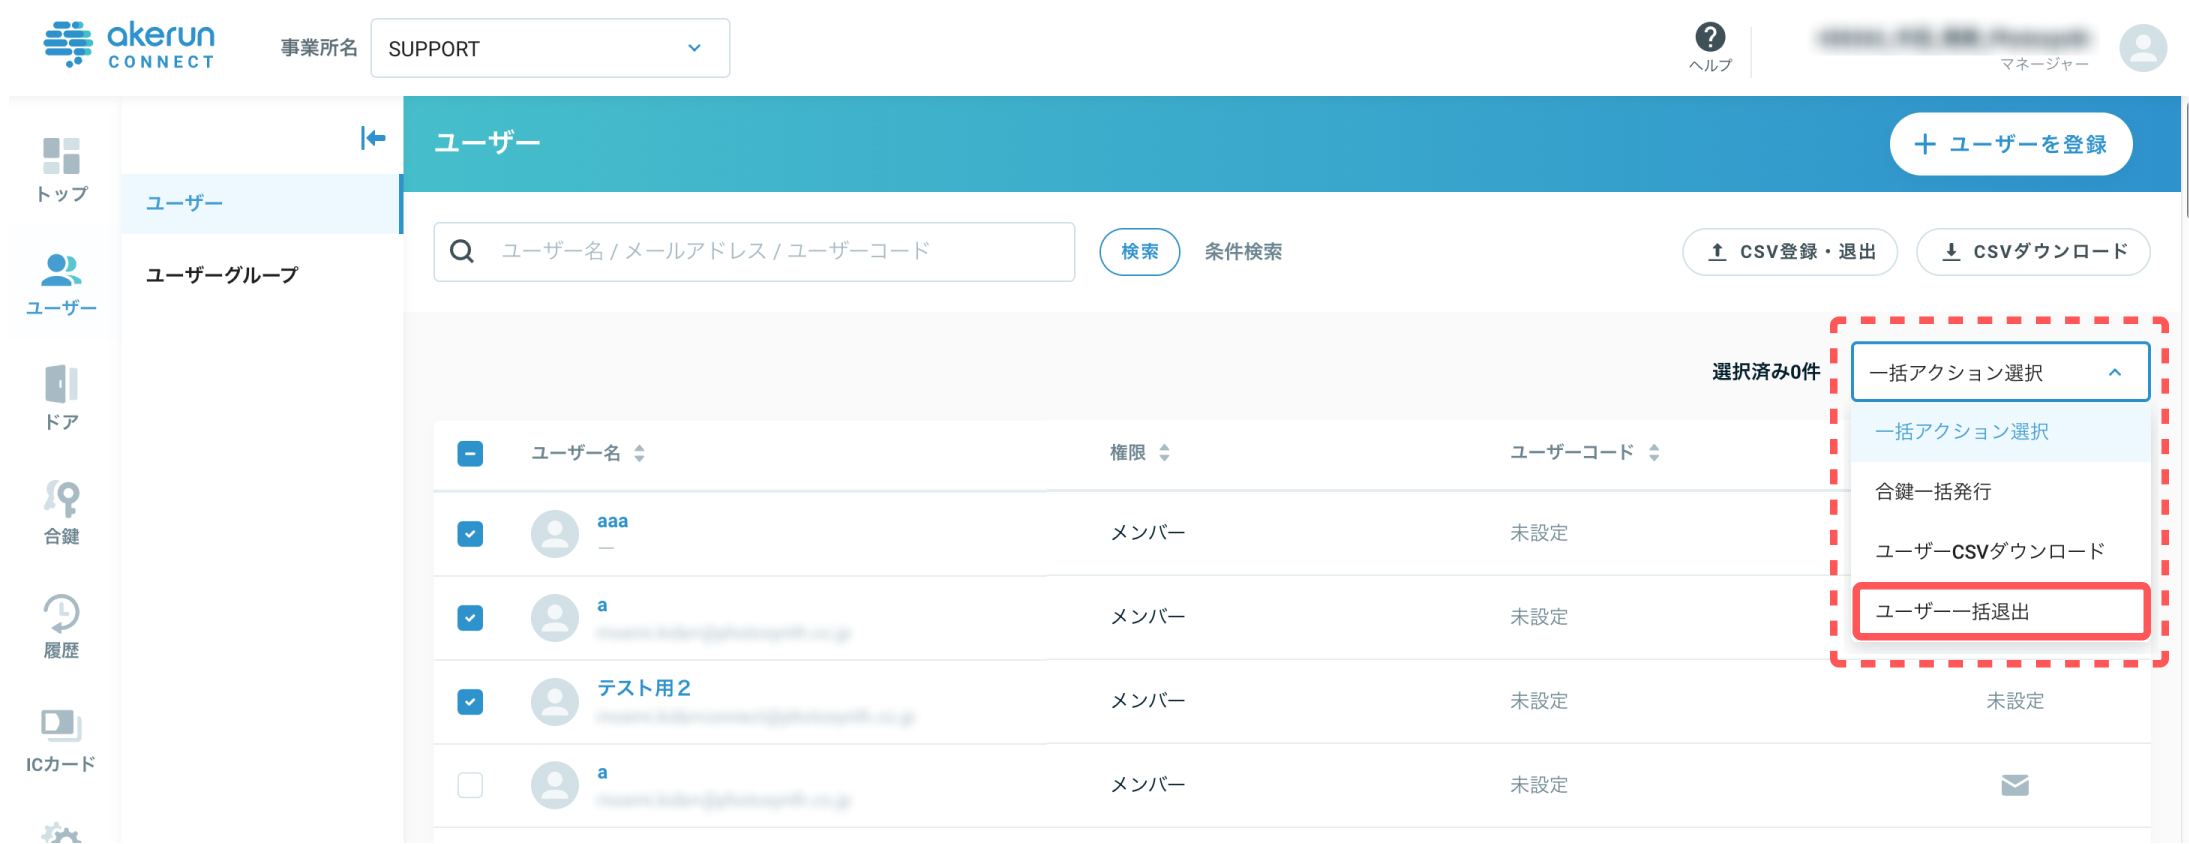Open 条件検索 advanced search
Image resolution: width=2189 pixels, height=844 pixels.
pos(1243,252)
